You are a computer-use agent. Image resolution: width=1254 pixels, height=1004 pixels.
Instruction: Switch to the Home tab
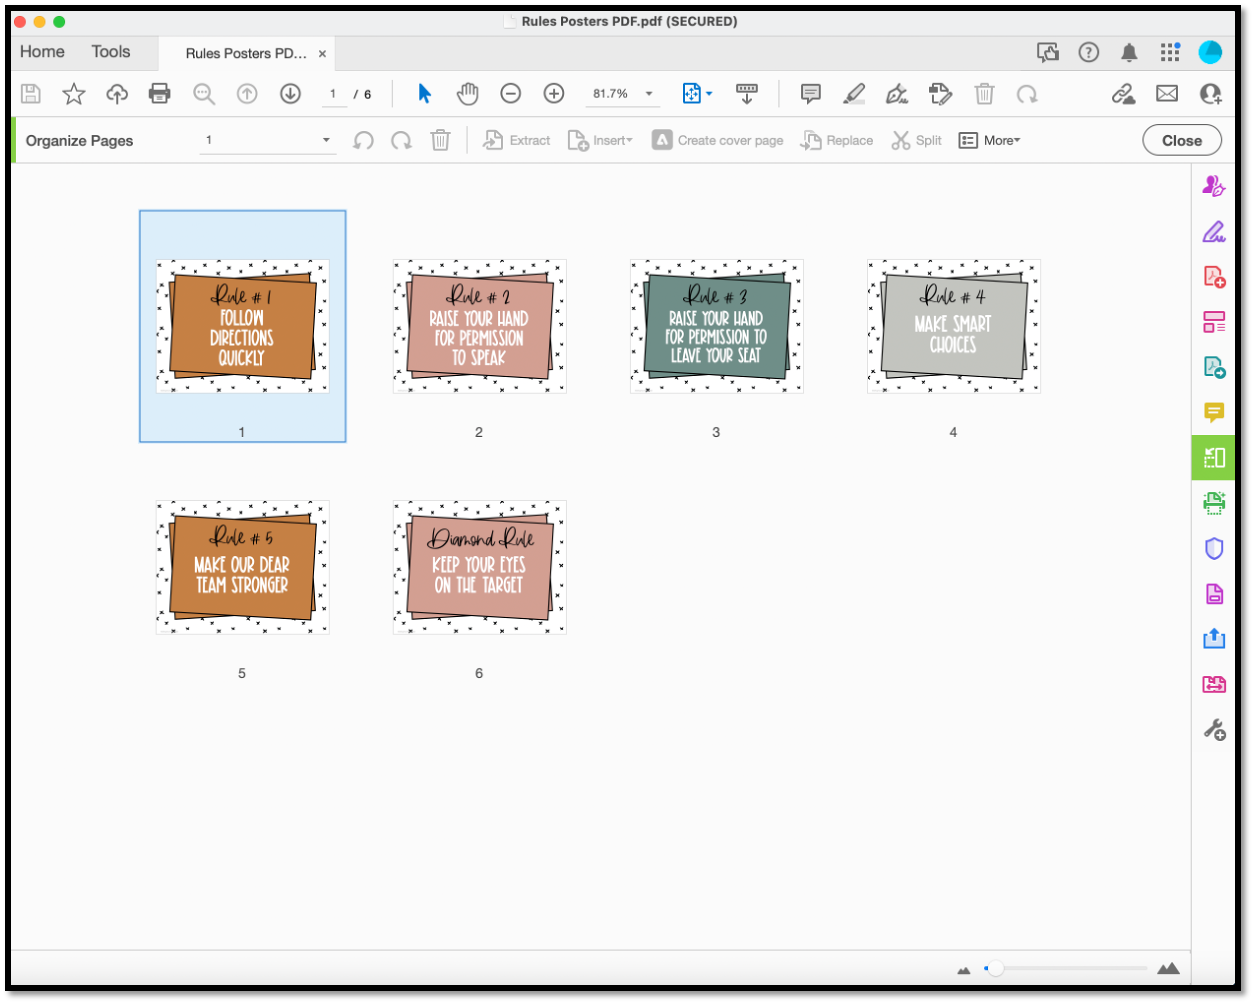coord(42,52)
